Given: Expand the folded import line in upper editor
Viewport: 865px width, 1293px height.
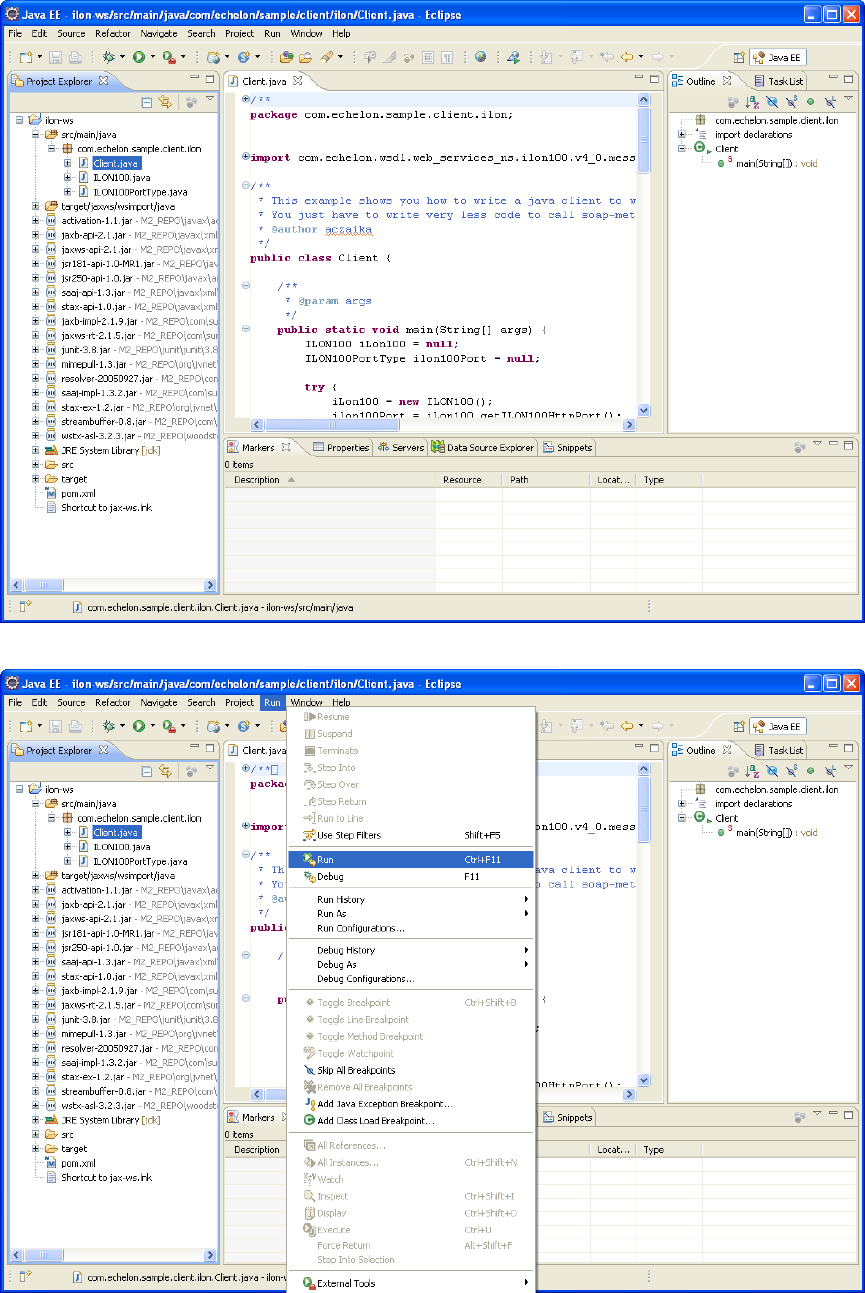Looking at the screenshot, I should point(246,157).
